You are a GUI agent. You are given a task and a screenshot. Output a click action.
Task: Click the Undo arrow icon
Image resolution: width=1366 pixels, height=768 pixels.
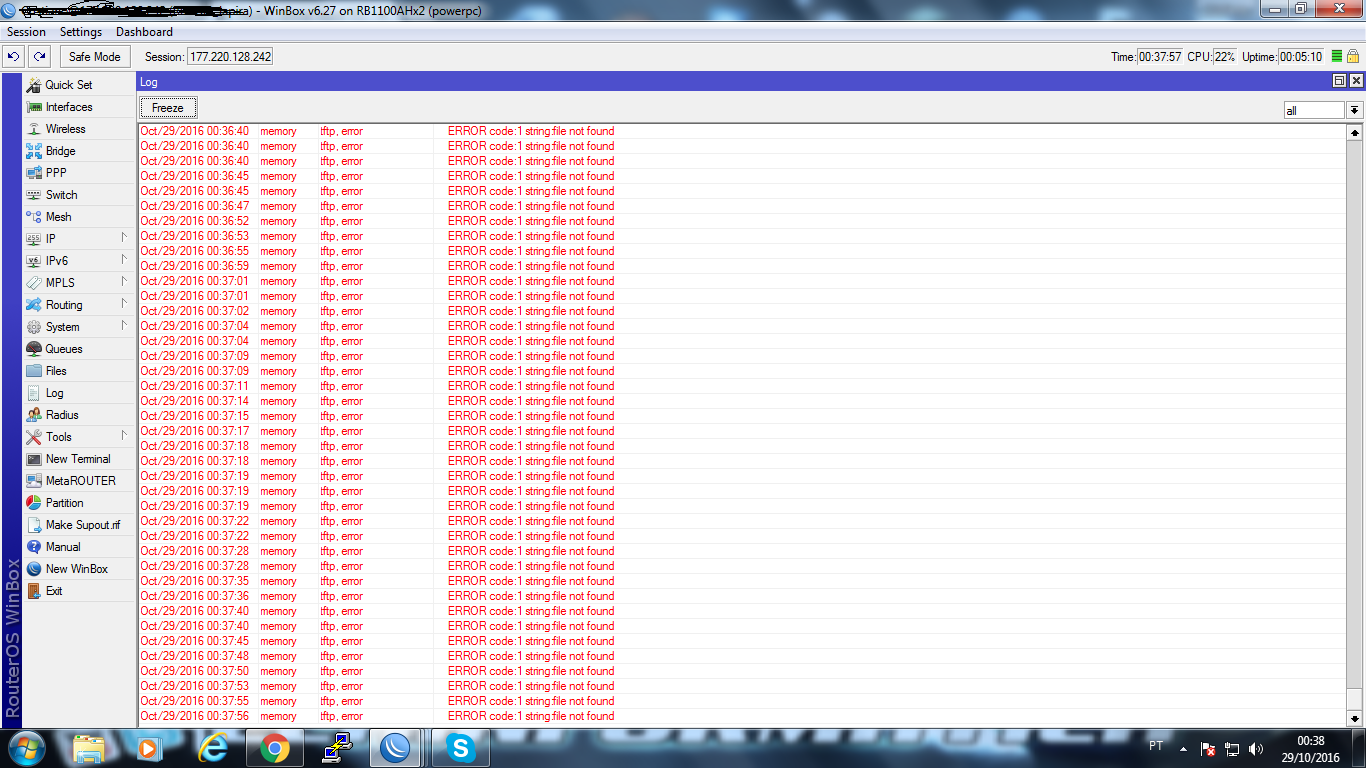(14, 57)
